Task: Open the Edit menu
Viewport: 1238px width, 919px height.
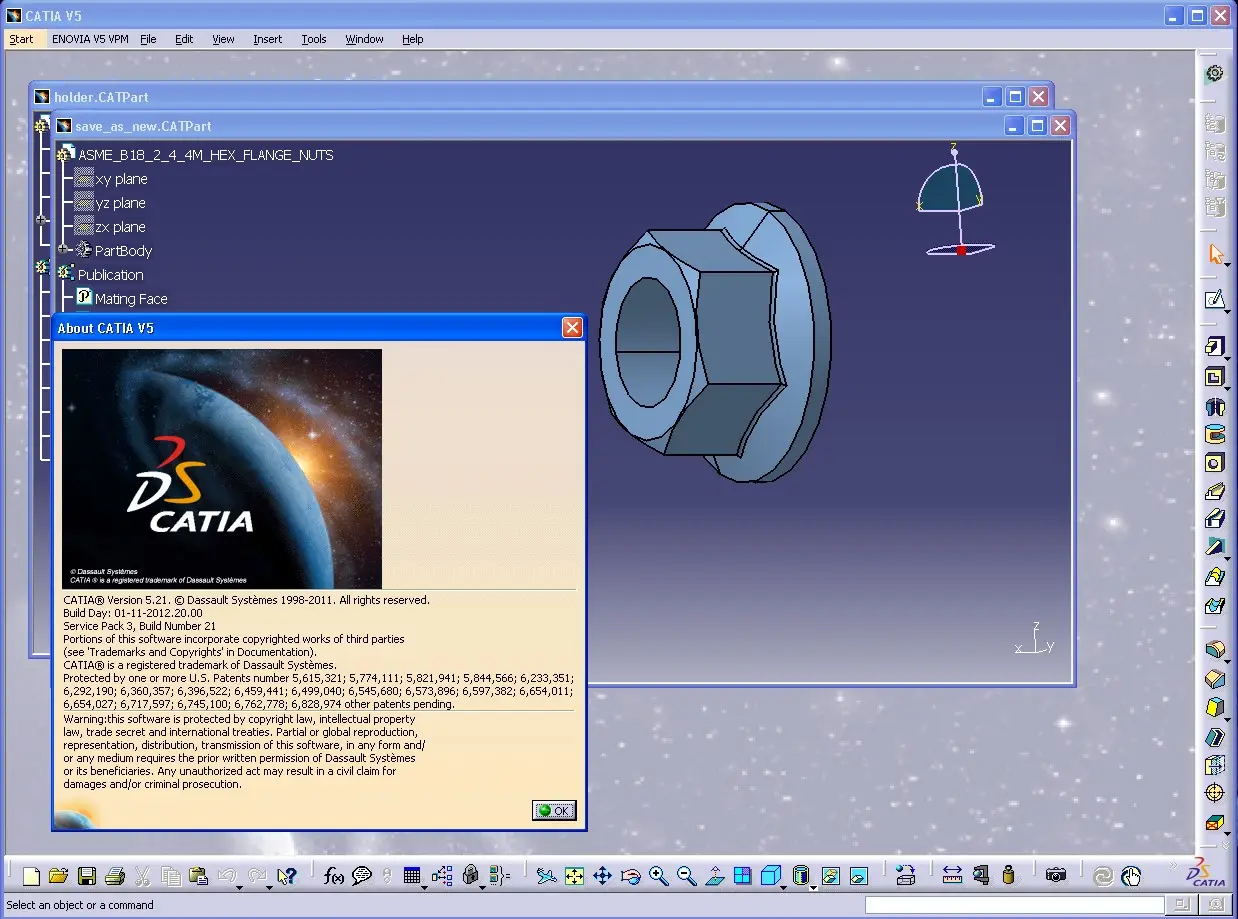Action: click(x=184, y=39)
